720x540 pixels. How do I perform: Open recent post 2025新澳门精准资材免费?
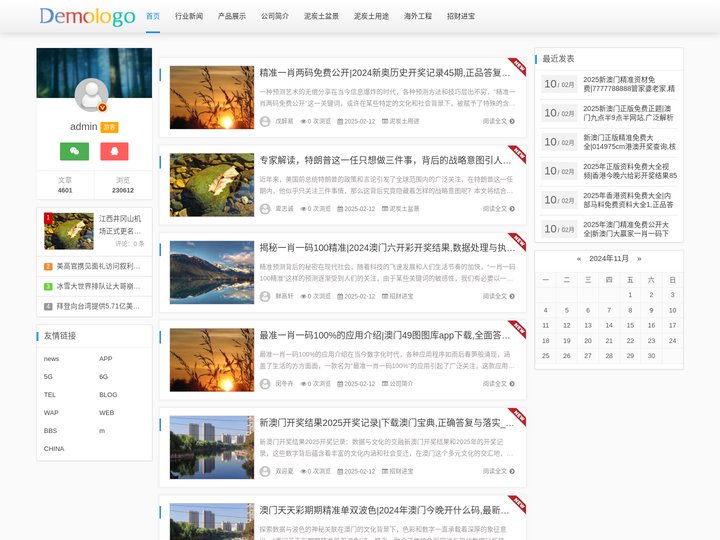pos(629,84)
